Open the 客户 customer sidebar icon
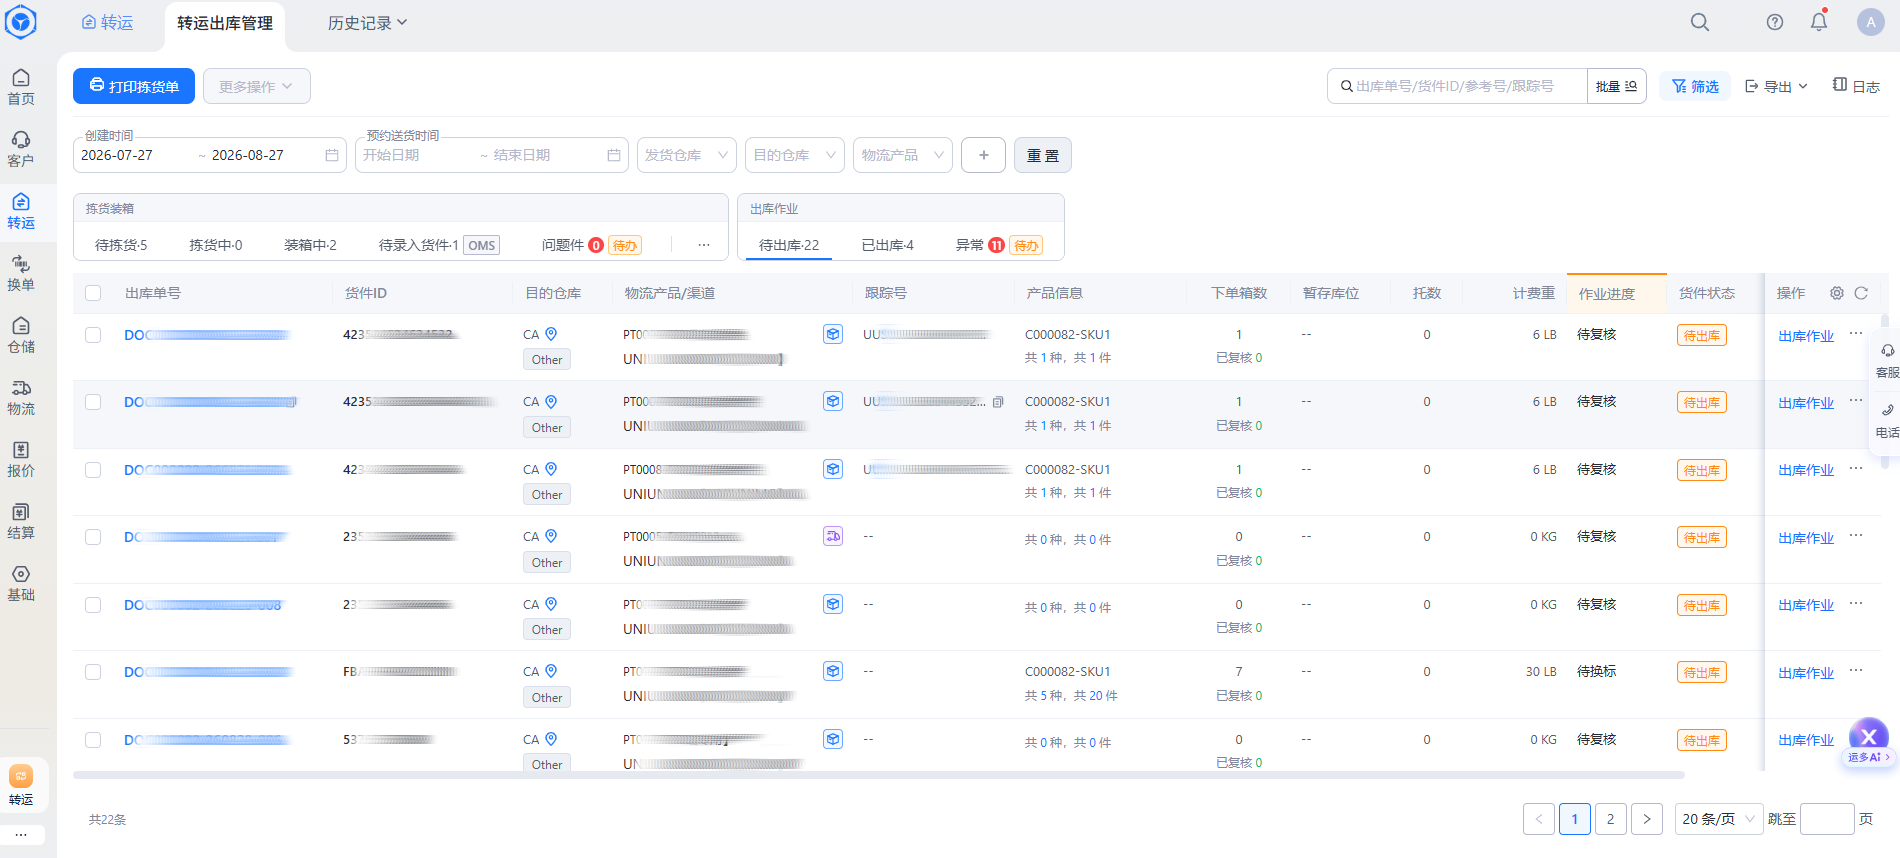Image resolution: width=1900 pixels, height=858 pixels. click(21, 149)
